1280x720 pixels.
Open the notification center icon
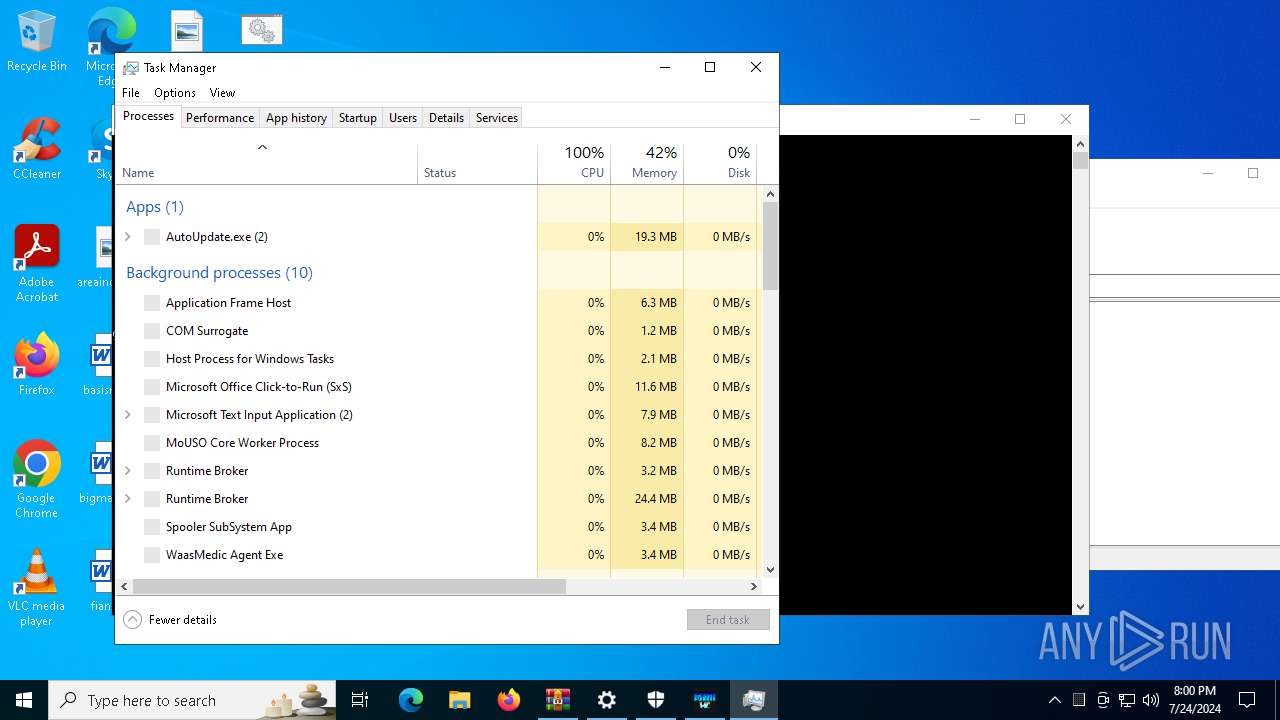tap(1247, 700)
